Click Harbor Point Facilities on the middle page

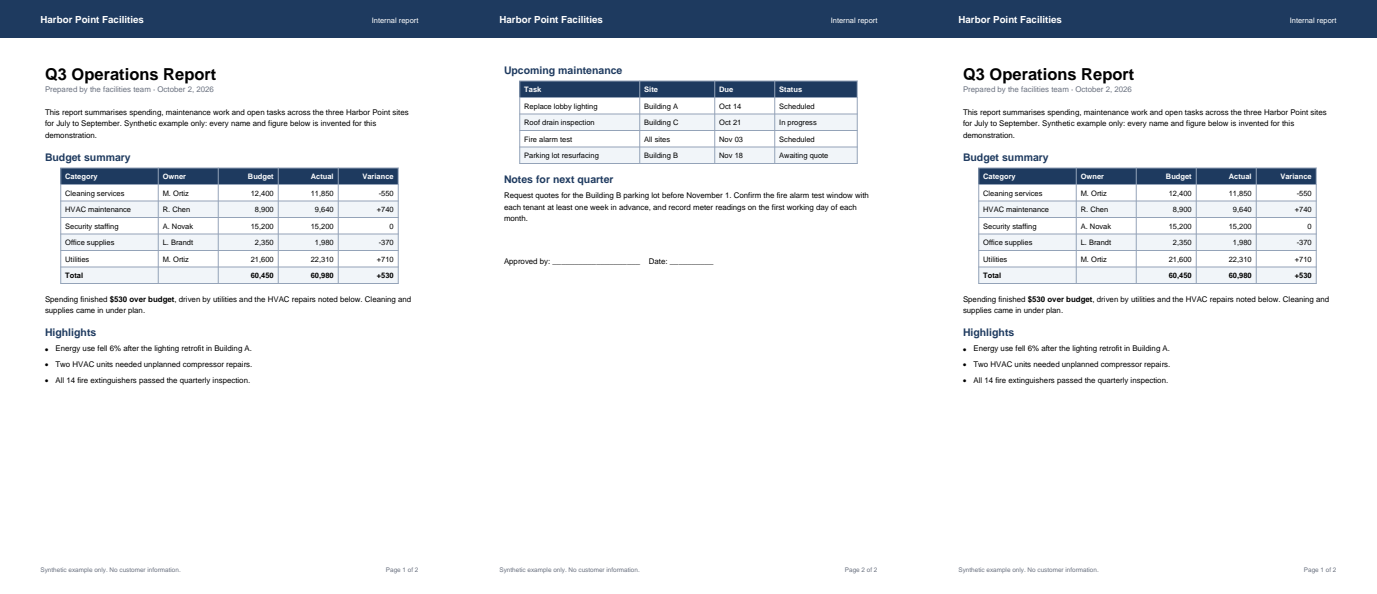pyautogui.click(x=551, y=19)
